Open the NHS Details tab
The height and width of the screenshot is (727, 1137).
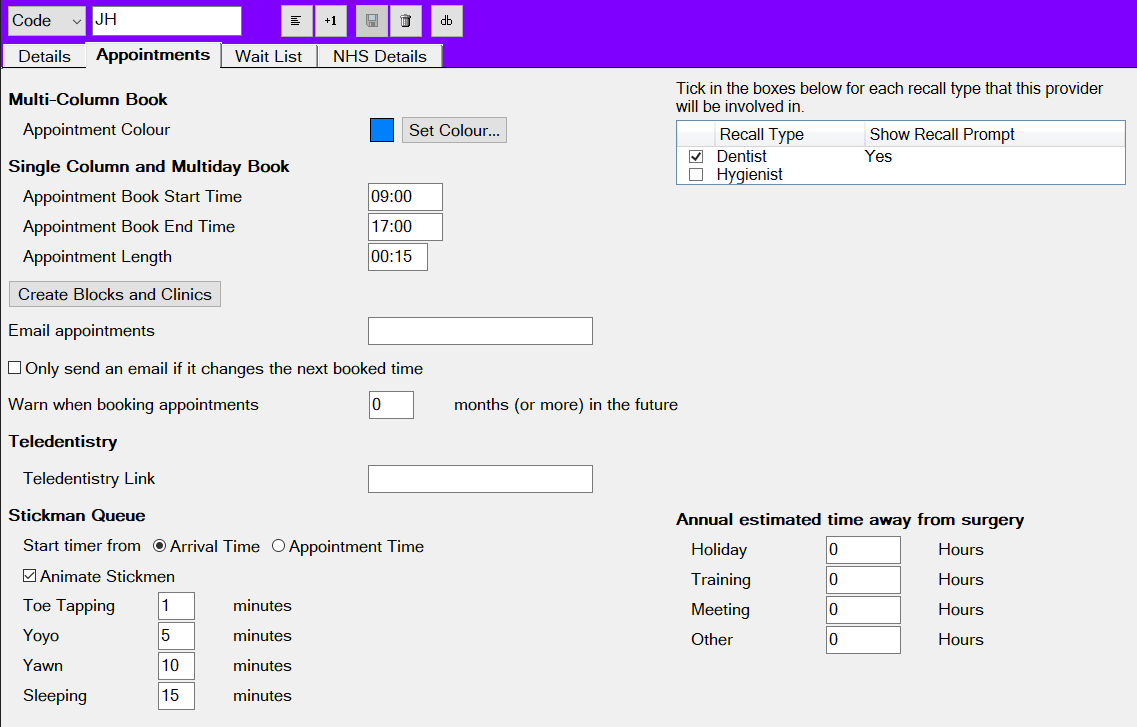click(x=380, y=56)
